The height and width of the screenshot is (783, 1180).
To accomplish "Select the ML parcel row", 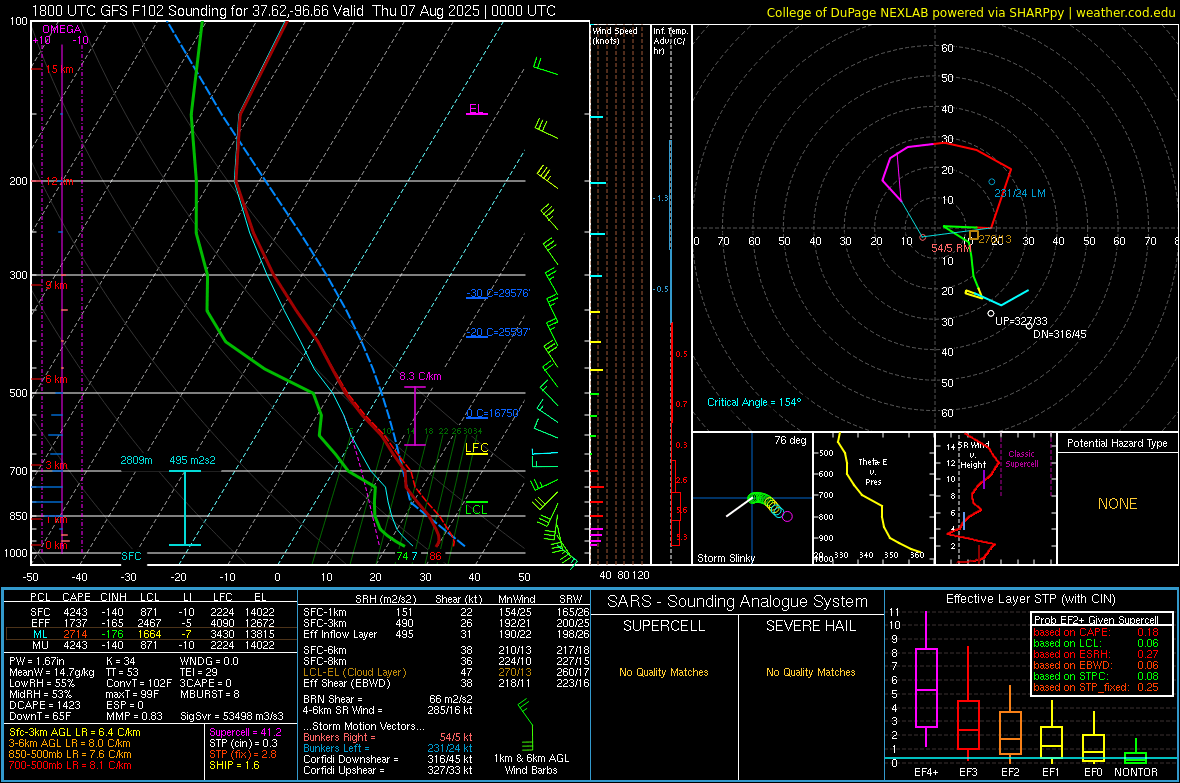I will [150, 635].
